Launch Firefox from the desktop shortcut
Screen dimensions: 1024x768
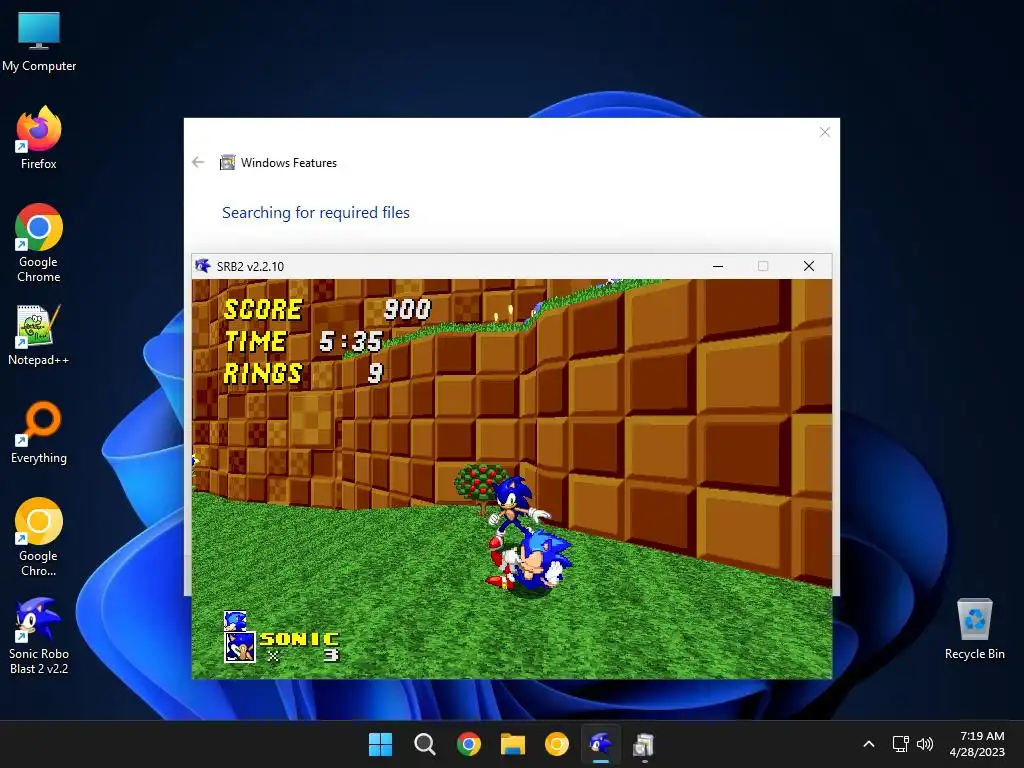click(x=39, y=138)
